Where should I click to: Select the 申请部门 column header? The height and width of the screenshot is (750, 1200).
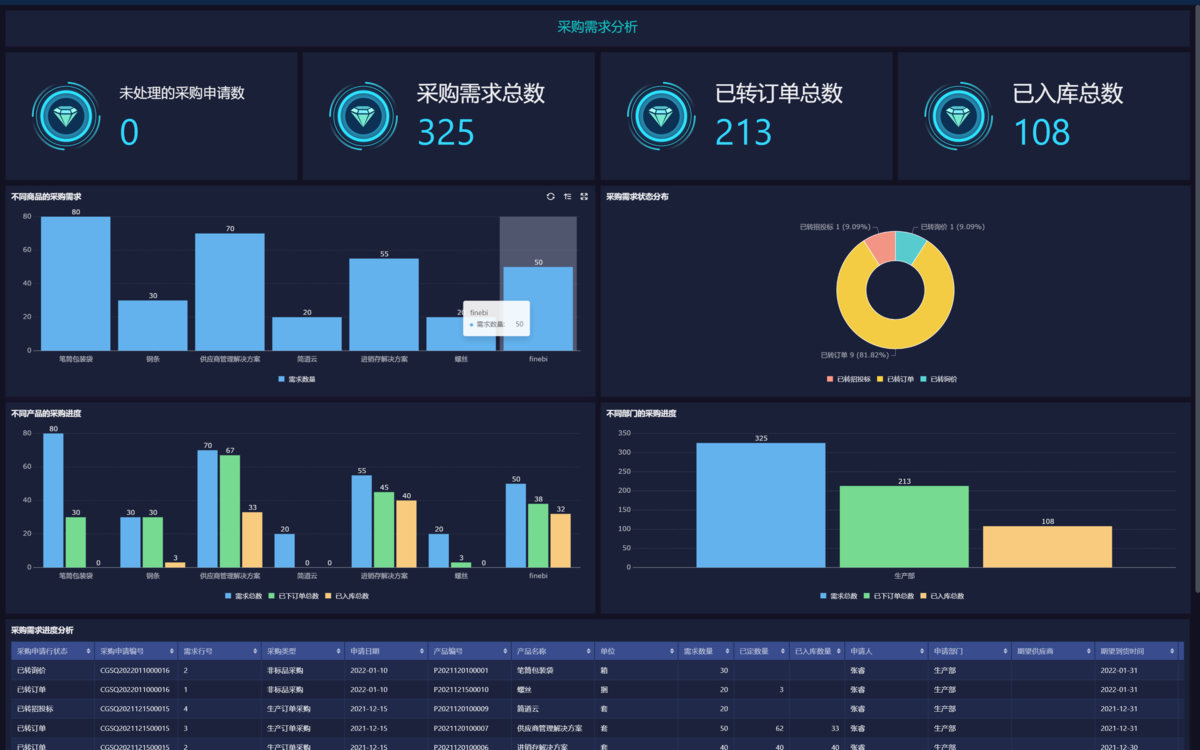[969, 651]
